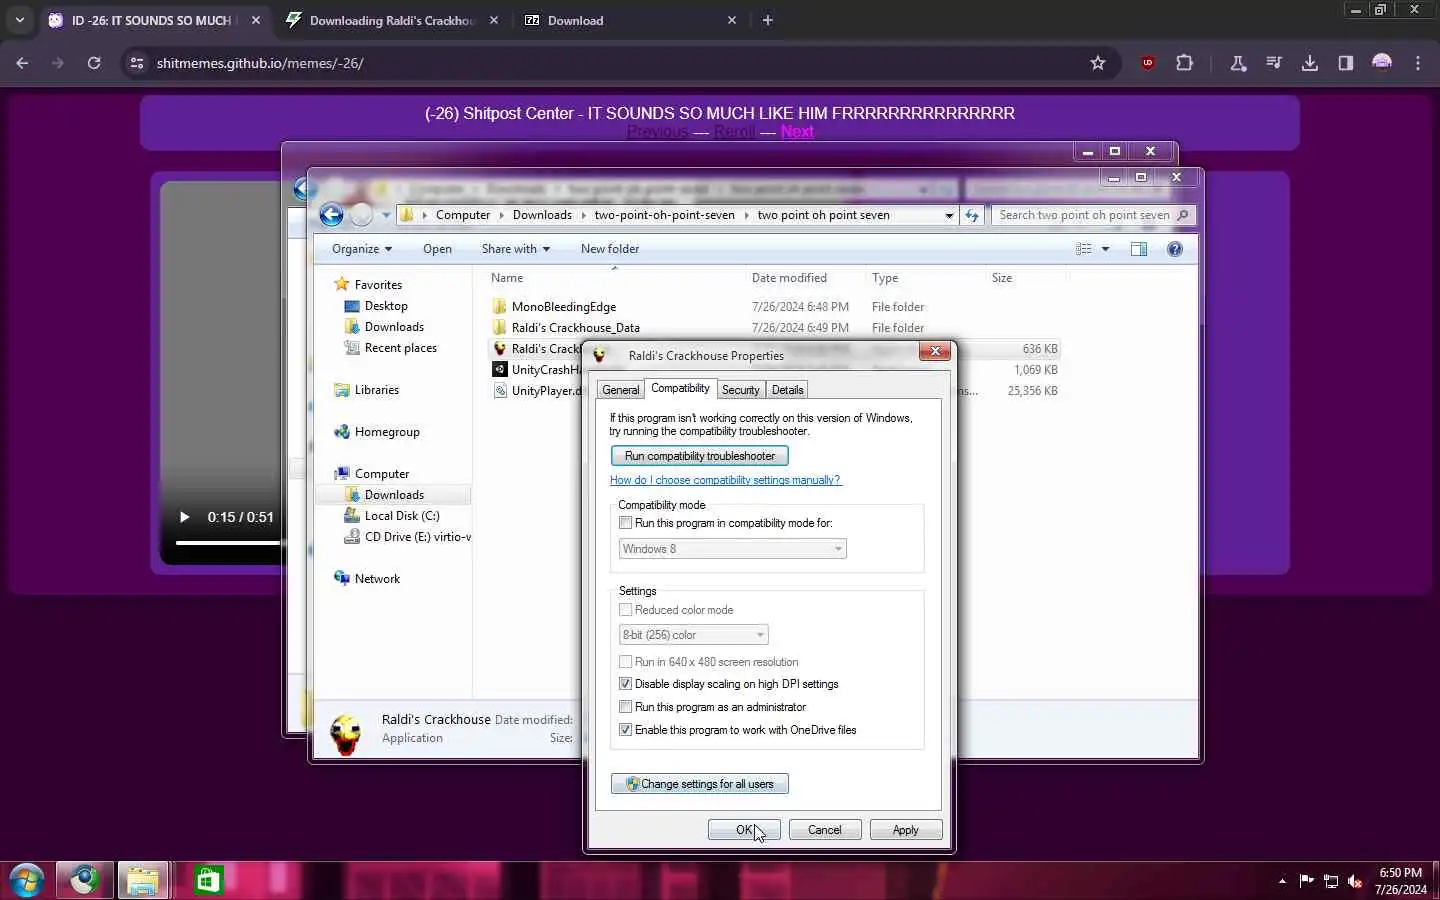The image size is (1440, 900).
Task: Select Local Disk (C:) in navigation pane
Action: point(401,516)
